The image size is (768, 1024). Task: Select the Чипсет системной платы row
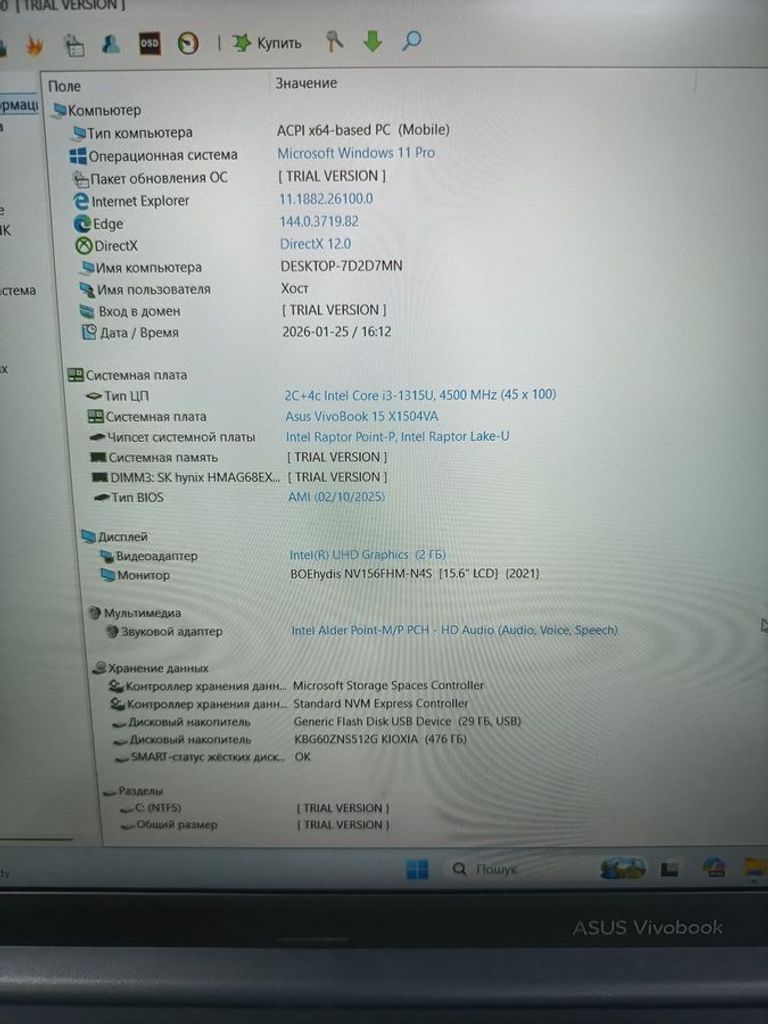pyautogui.click(x=172, y=437)
